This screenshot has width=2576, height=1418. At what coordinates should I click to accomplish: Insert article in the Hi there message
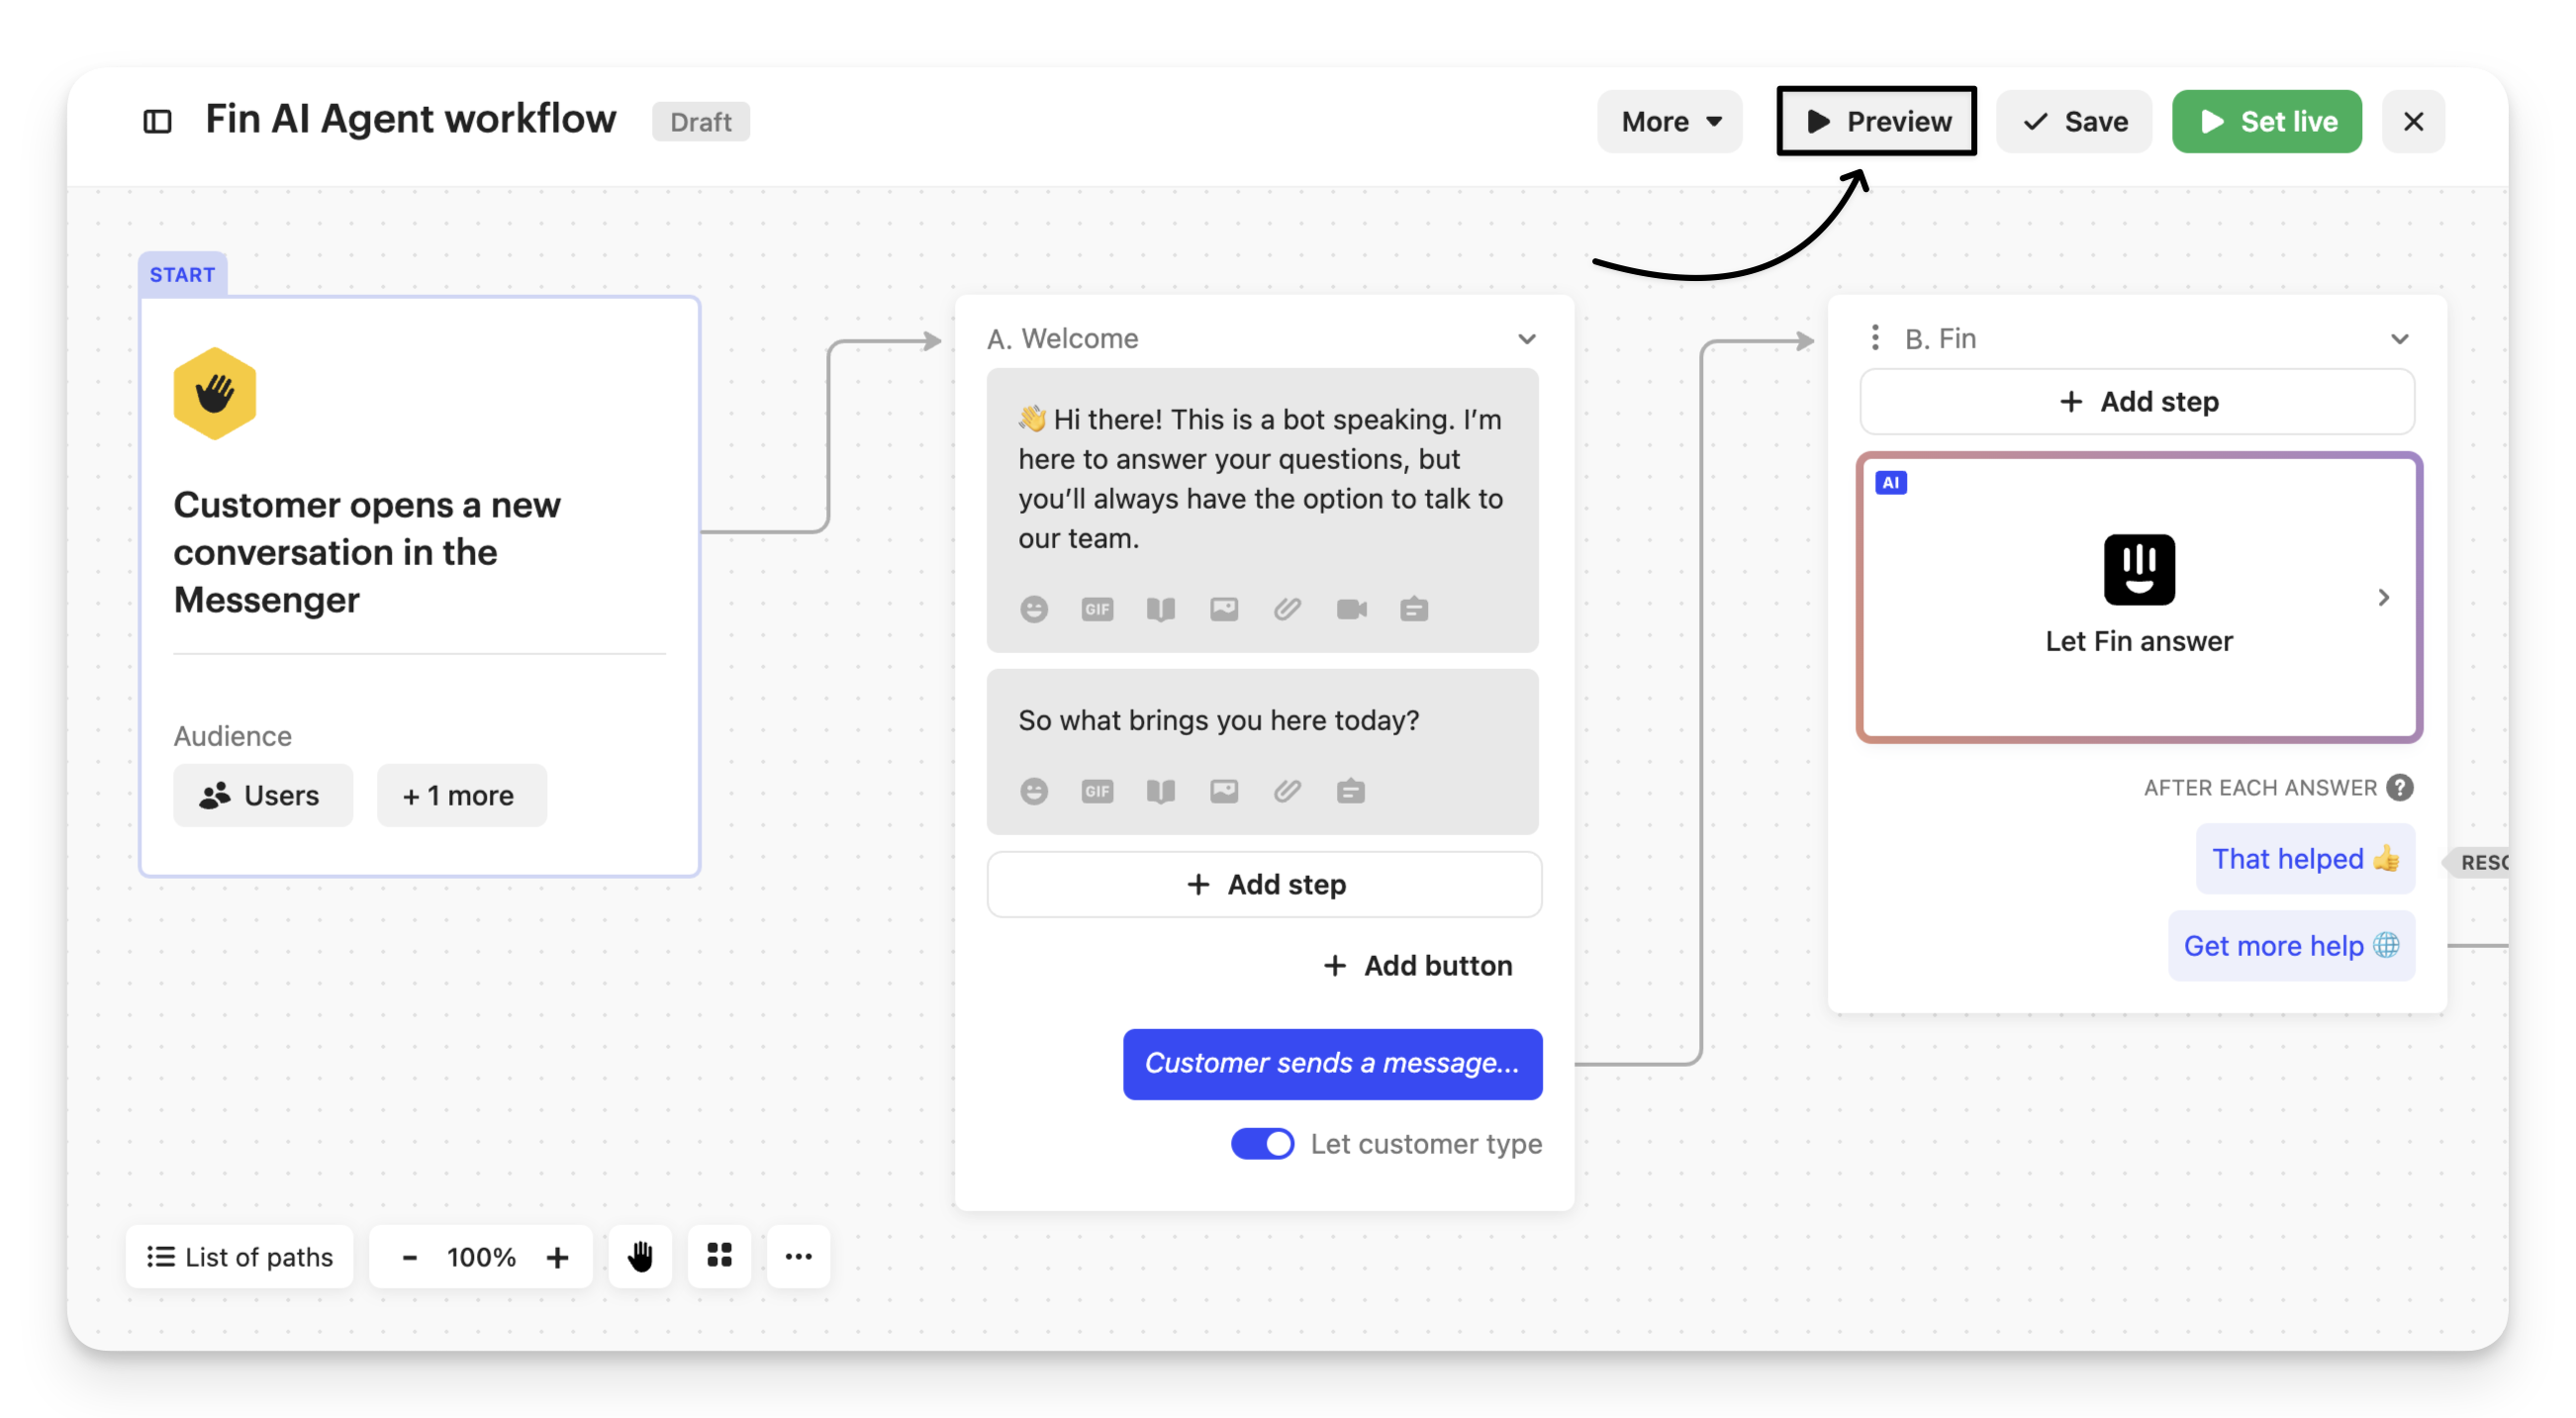[1160, 609]
